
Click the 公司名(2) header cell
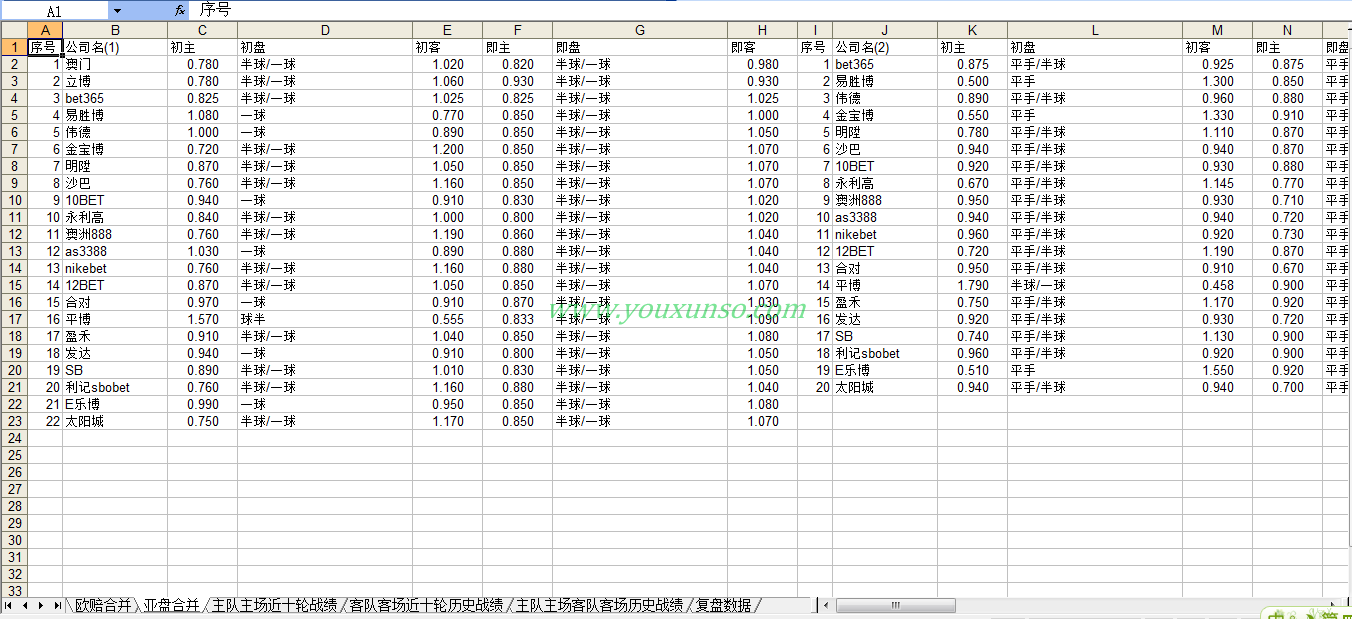(885, 47)
